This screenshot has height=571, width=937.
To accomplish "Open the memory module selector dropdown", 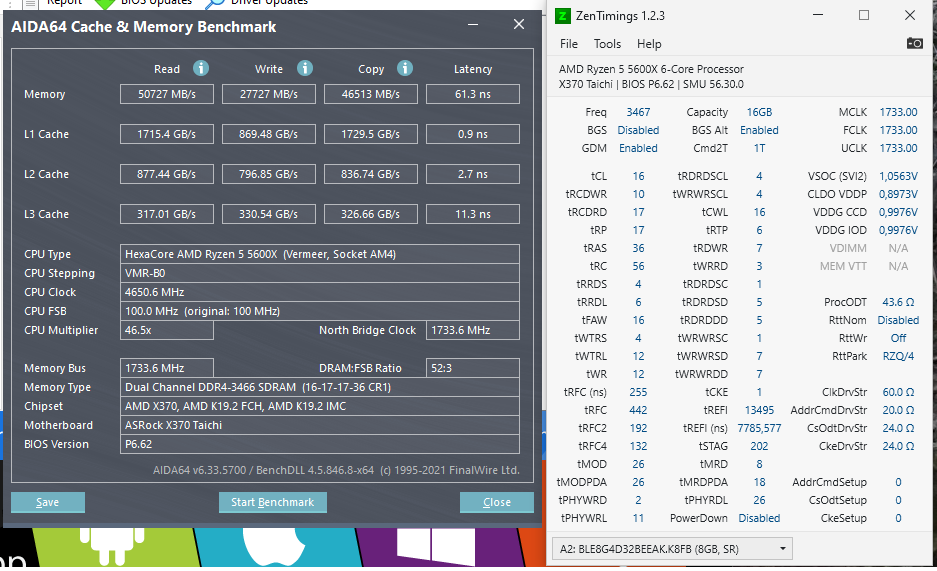I will 672,549.
